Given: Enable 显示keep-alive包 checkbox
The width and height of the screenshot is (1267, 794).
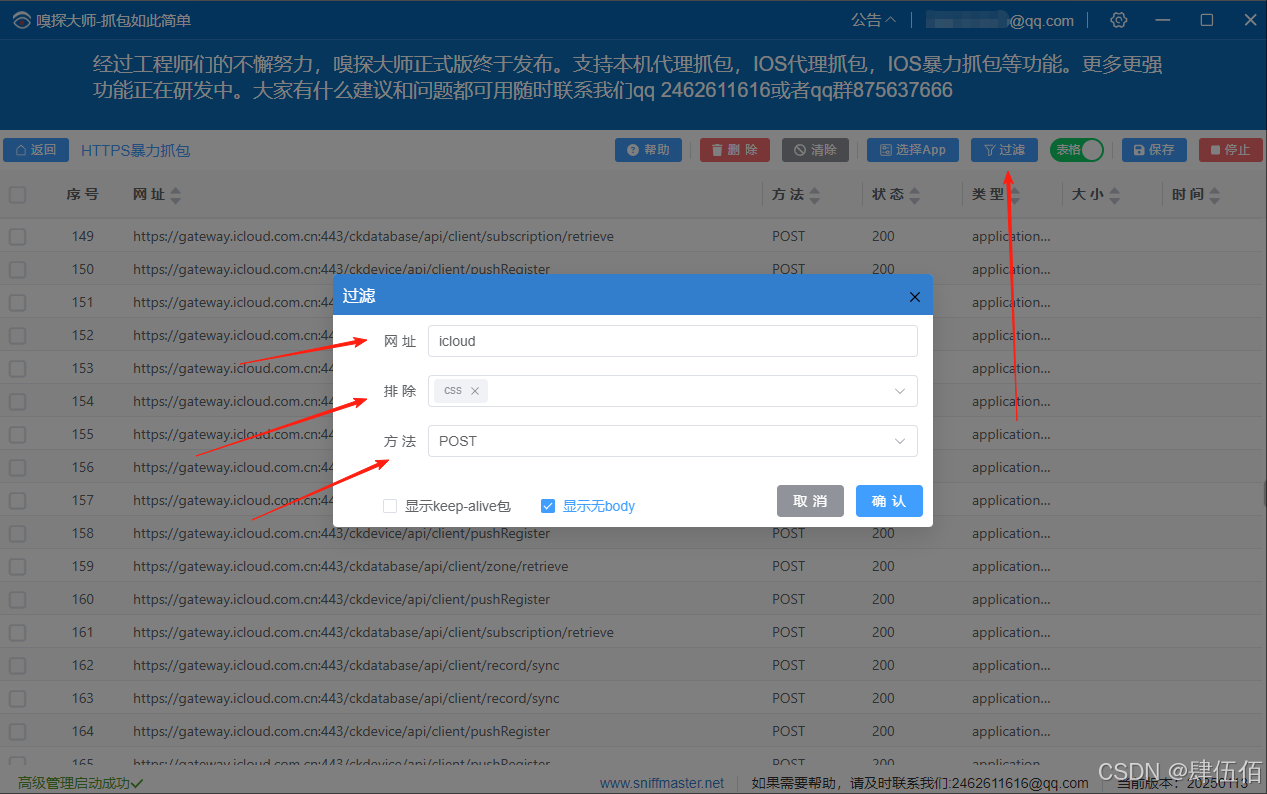Looking at the screenshot, I should point(390,506).
